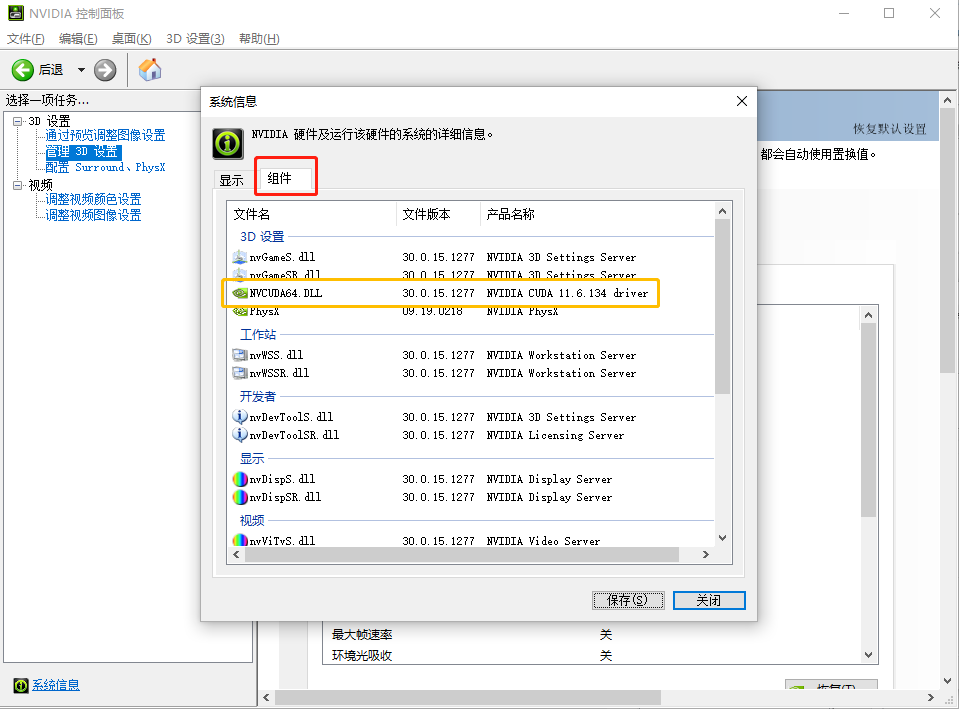959x709 pixels.
Task: Click 'NVIDIA CUDA 11.6.134 driver' product name
Action: click(567, 294)
